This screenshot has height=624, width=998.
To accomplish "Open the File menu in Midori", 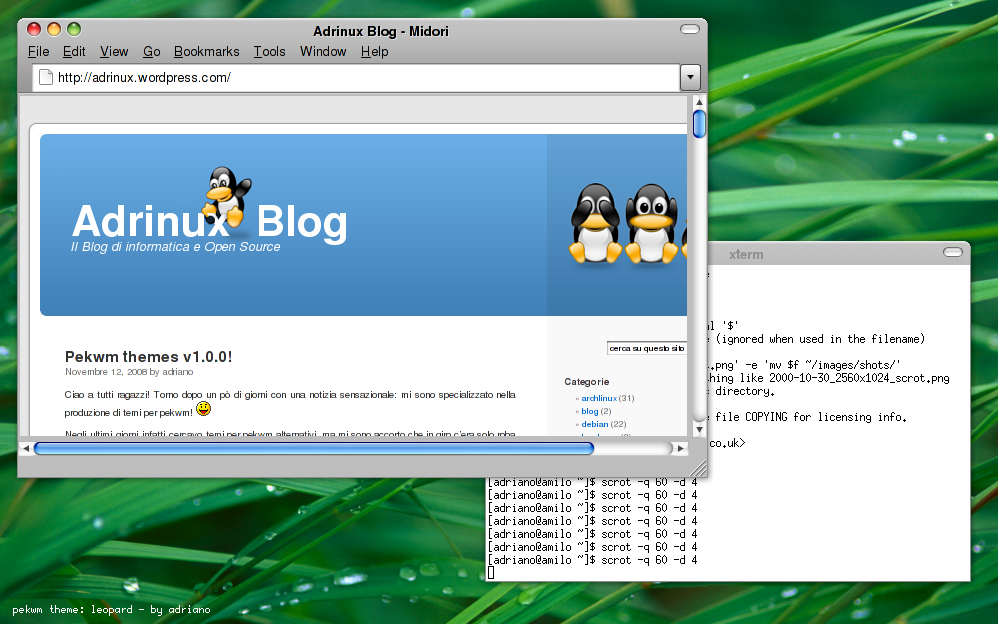I will (38, 52).
